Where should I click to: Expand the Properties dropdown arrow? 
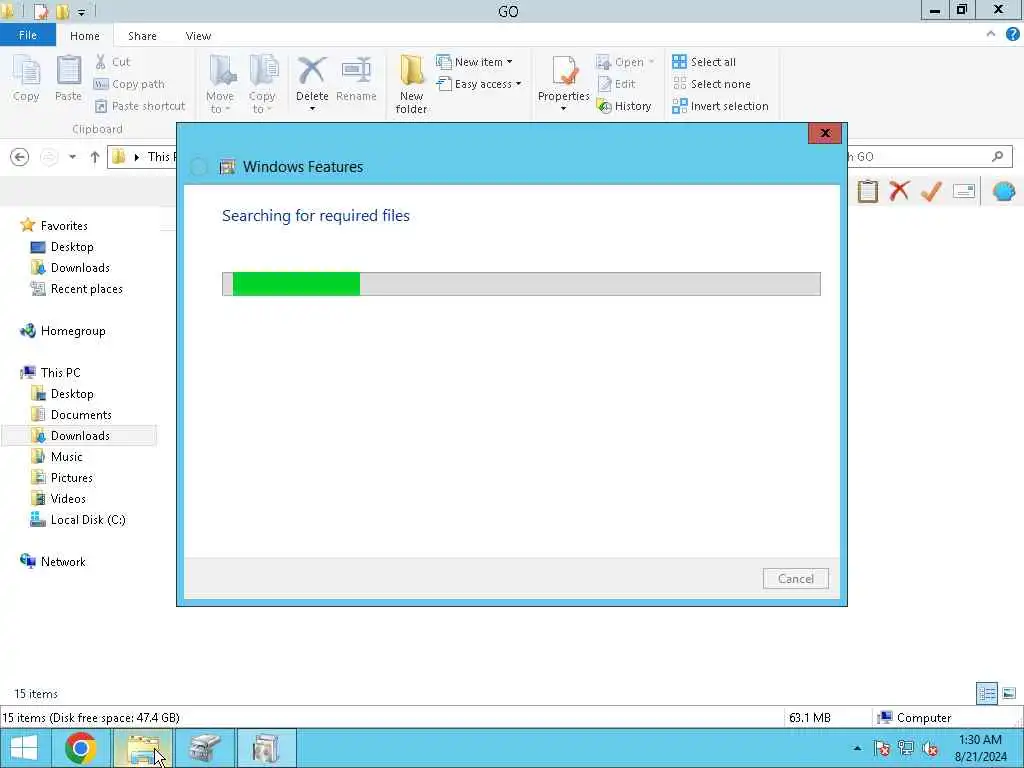(x=564, y=109)
